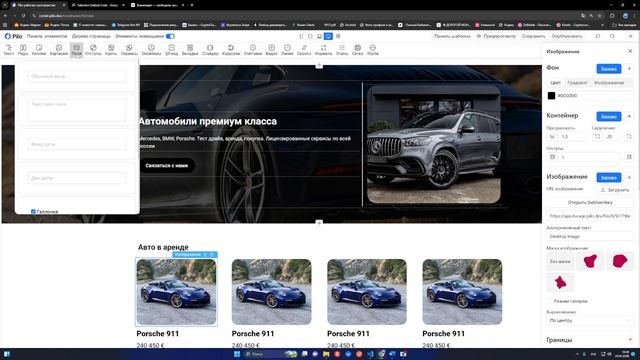Add the Кнопки element from toolbar
The width and height of the screenshot is (640, 360).
(x=39, y=50)
